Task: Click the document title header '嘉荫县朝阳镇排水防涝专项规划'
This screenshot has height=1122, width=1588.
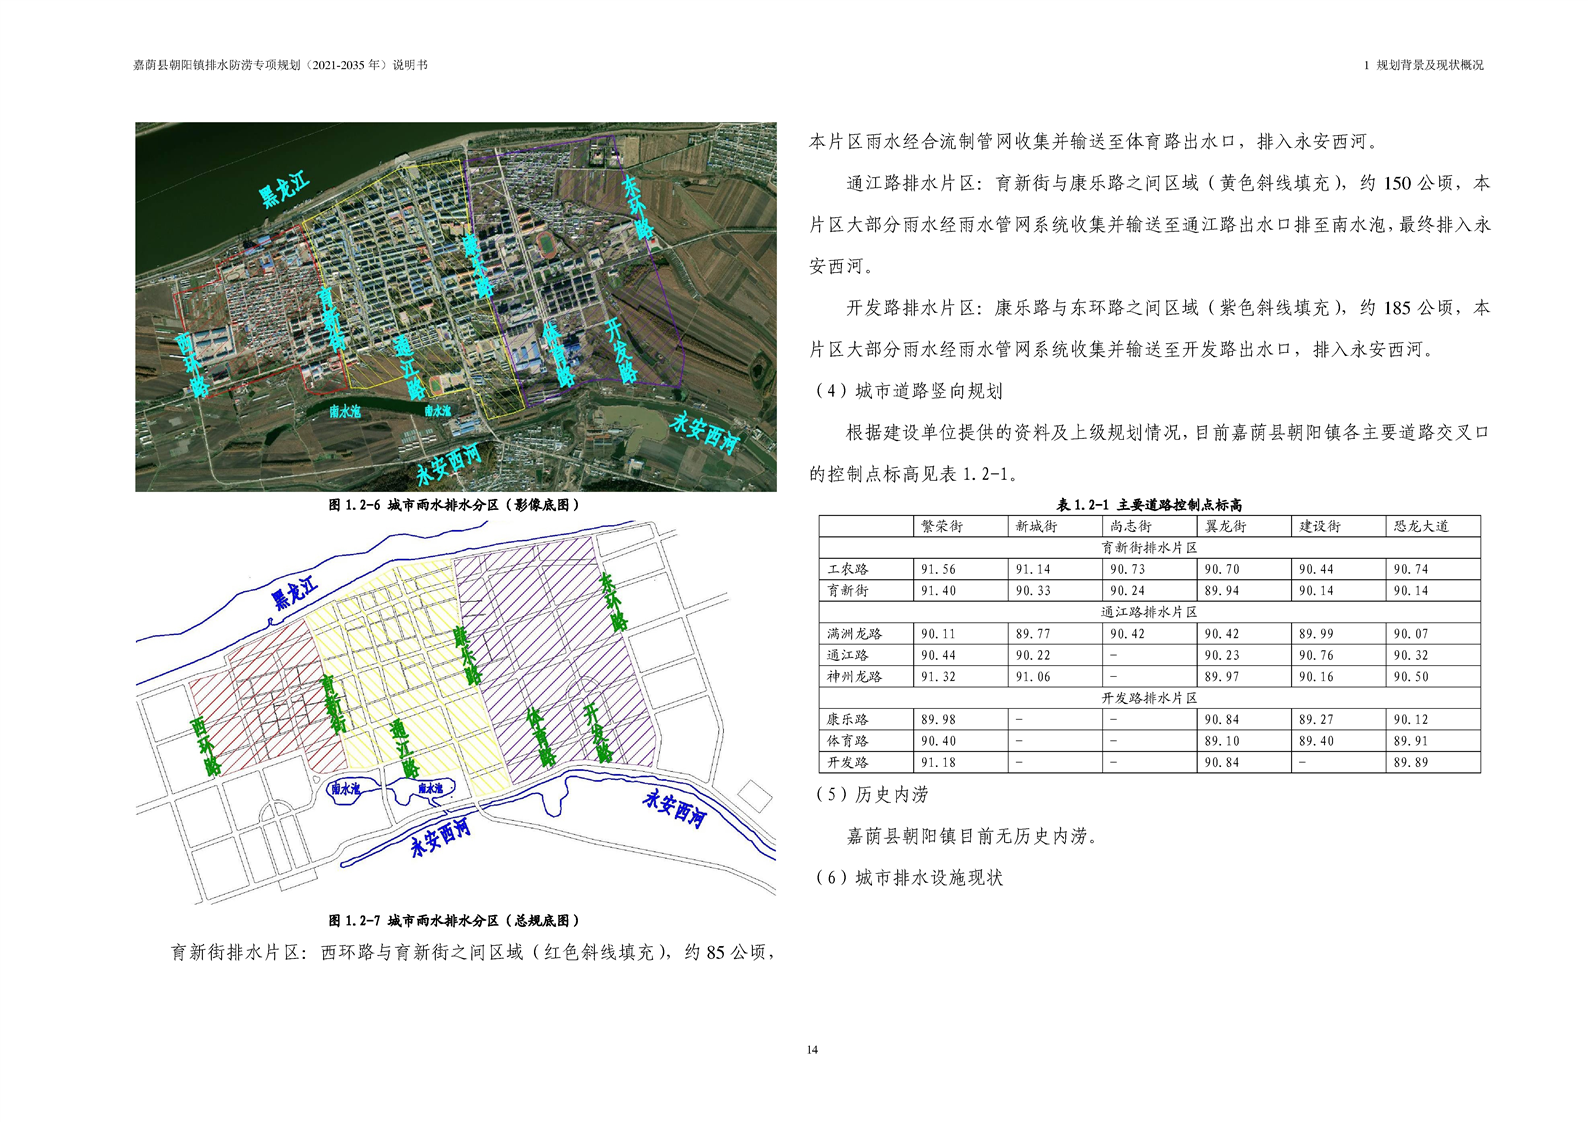Action: click(216, 65)
